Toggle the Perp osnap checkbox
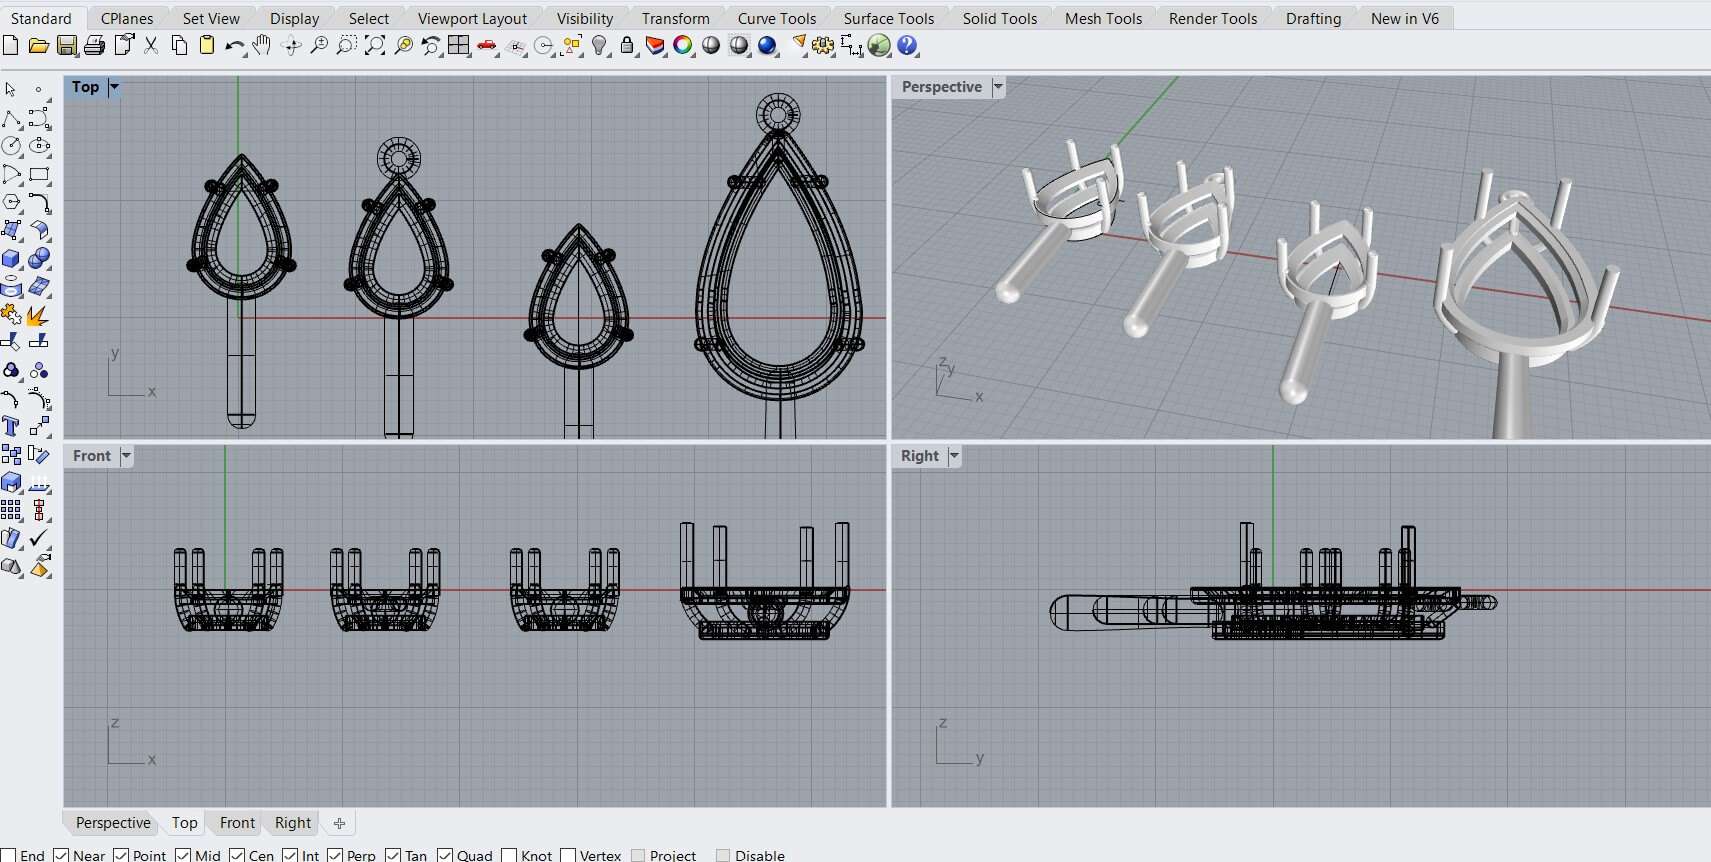The height and width of the screenshot is (862, 1711). pos(335,855)
